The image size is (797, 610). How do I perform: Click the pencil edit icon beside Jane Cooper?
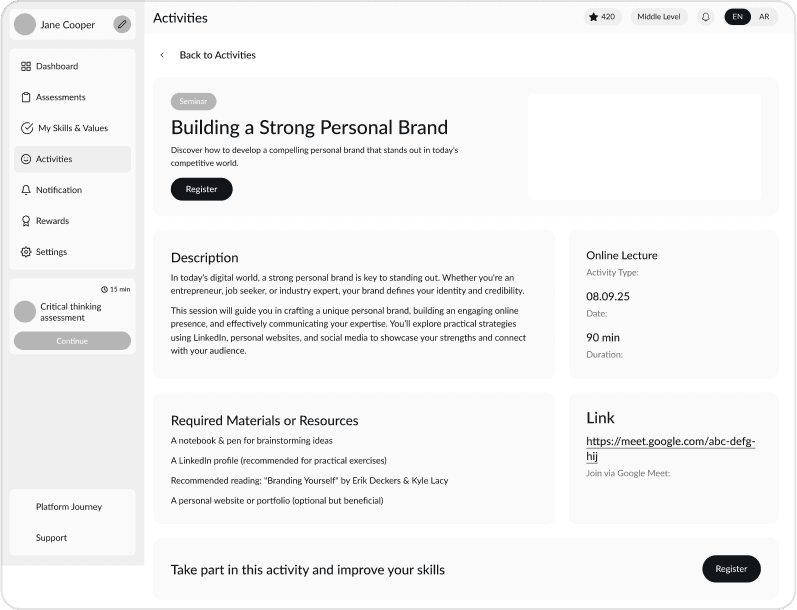(122, 24)
